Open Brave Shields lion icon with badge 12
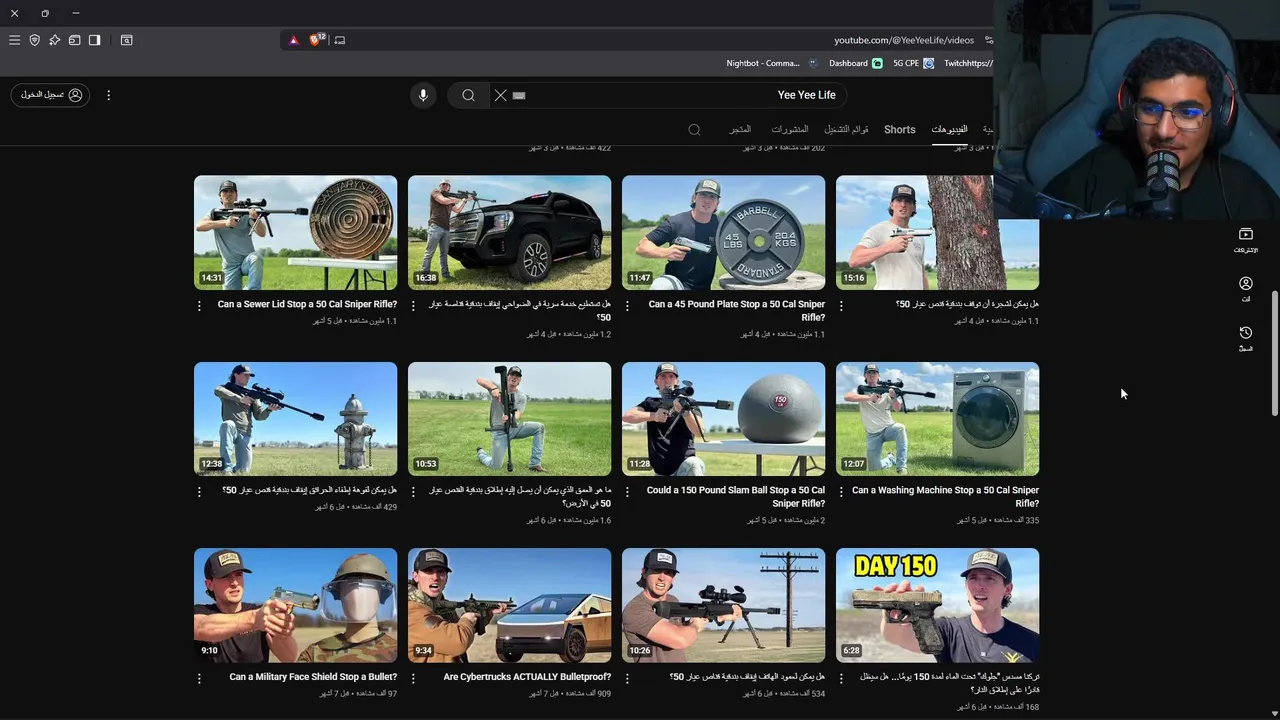Image resolution: width=1280 pixels, height=720 pixels. coord(317,40)
